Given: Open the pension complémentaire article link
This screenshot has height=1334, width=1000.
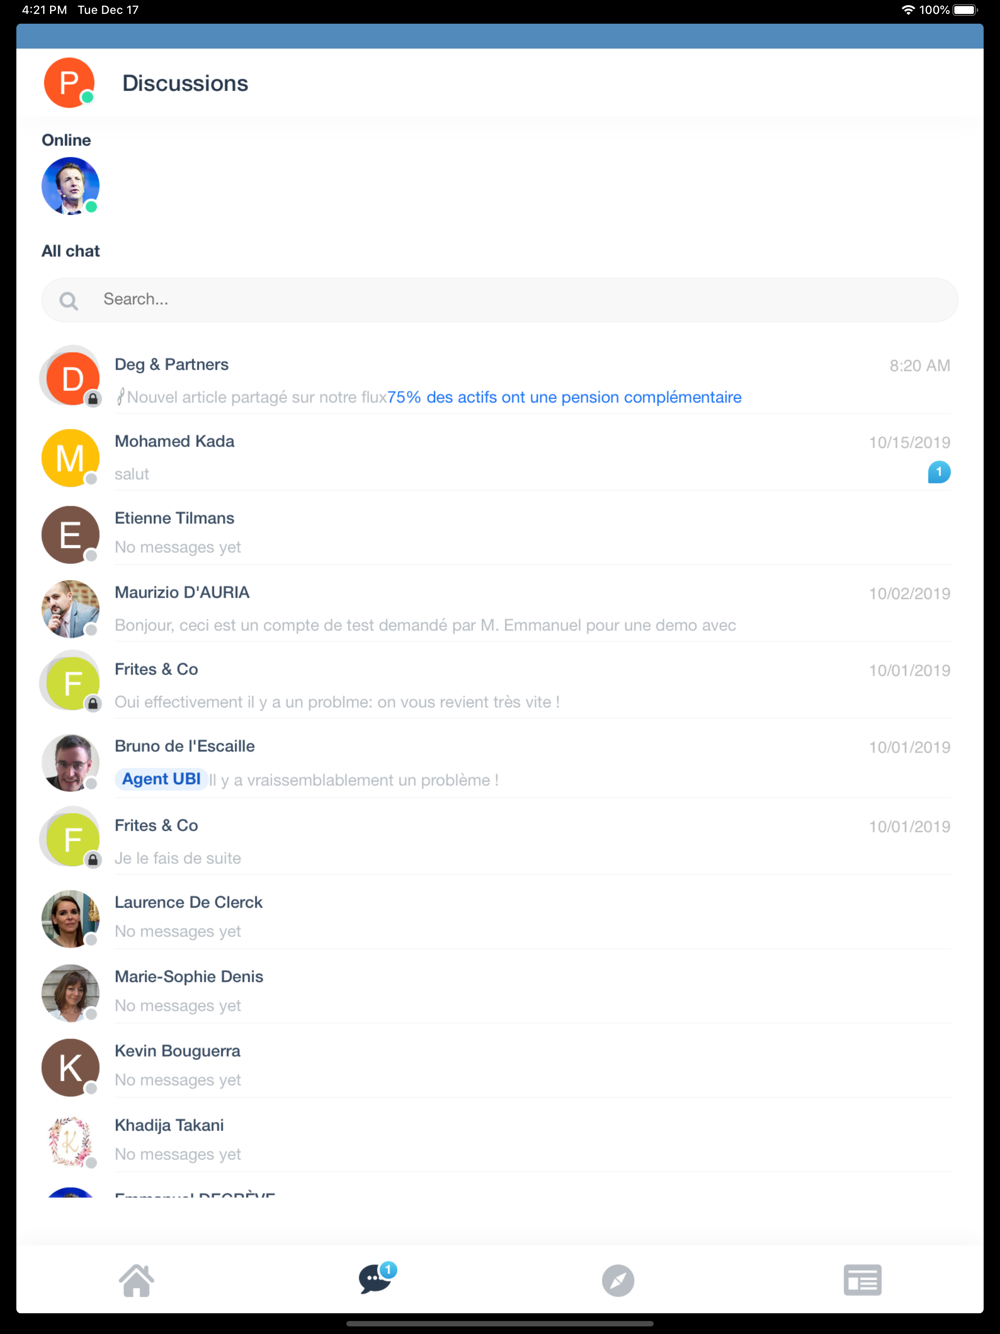Looking at the screenshot, I should [564, 397].
